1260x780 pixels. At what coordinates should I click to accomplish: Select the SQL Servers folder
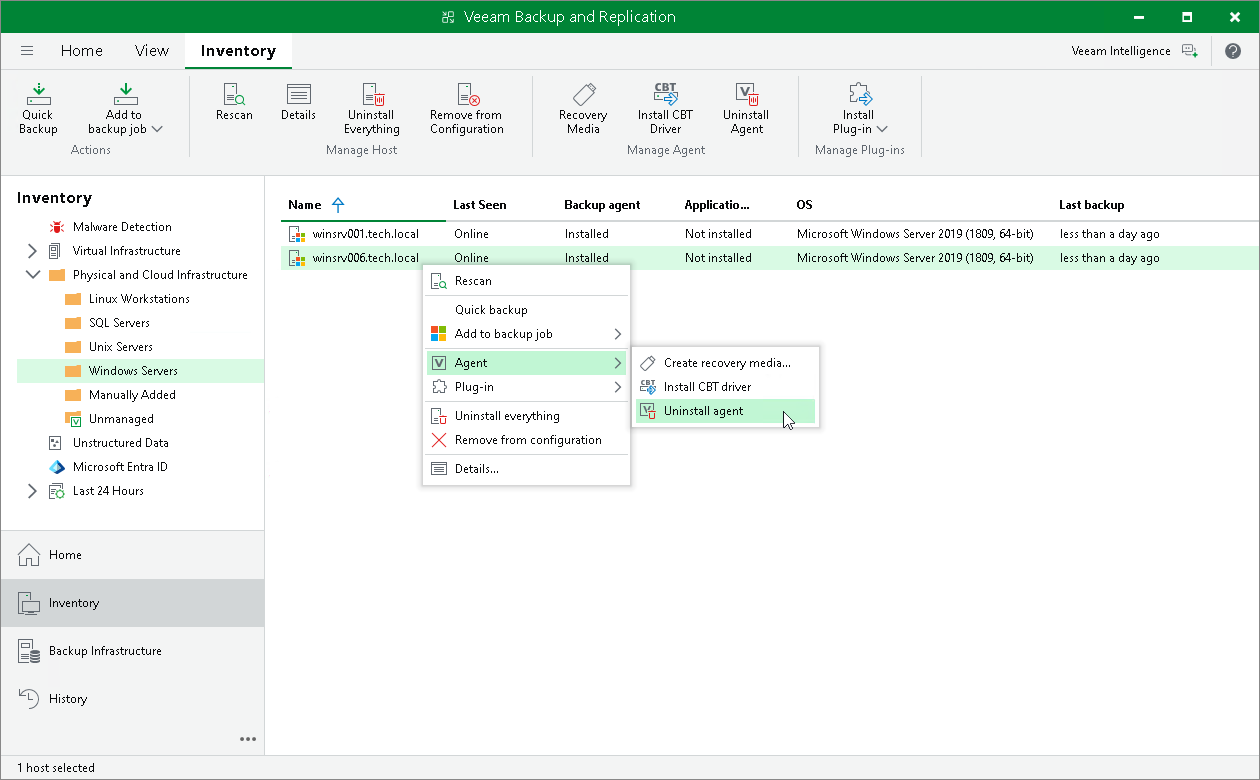pos(119,323)
